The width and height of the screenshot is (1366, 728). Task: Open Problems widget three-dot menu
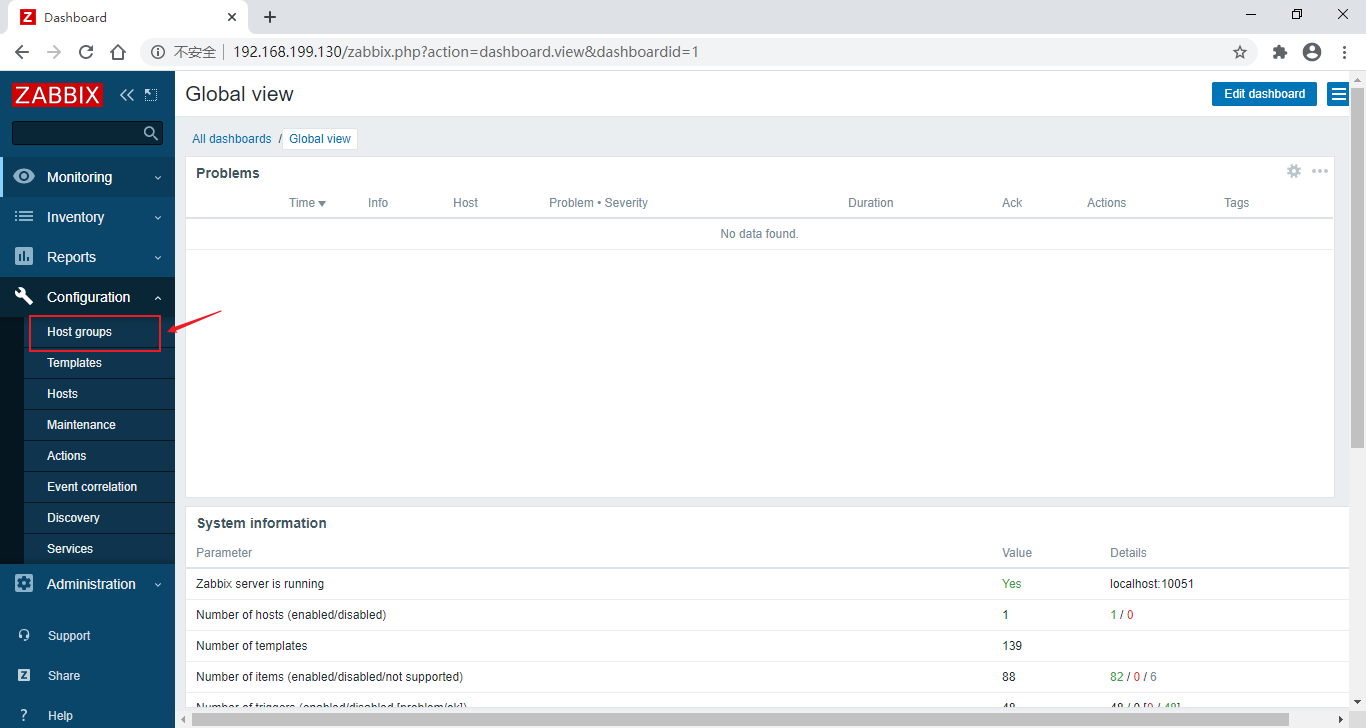click(1320, 171)
